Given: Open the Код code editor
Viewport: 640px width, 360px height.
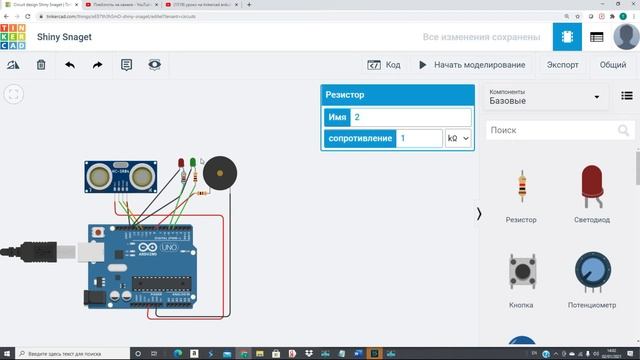Looking at the screenshot, I should [x=384, y=65].
